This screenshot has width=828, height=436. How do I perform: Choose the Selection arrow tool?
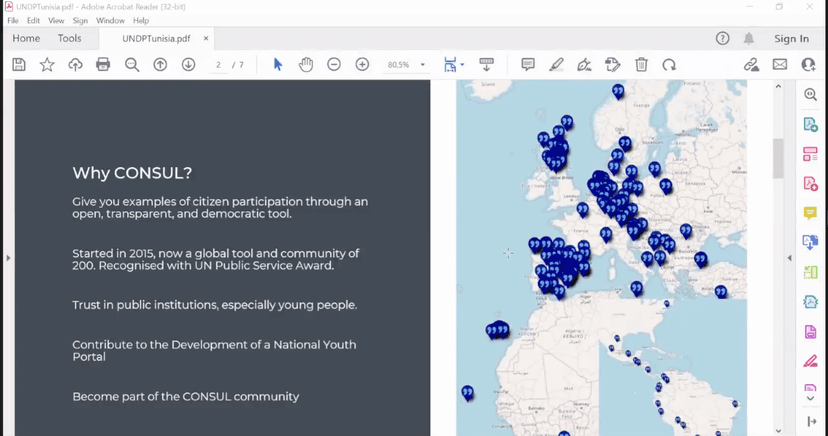click(278, 65)
